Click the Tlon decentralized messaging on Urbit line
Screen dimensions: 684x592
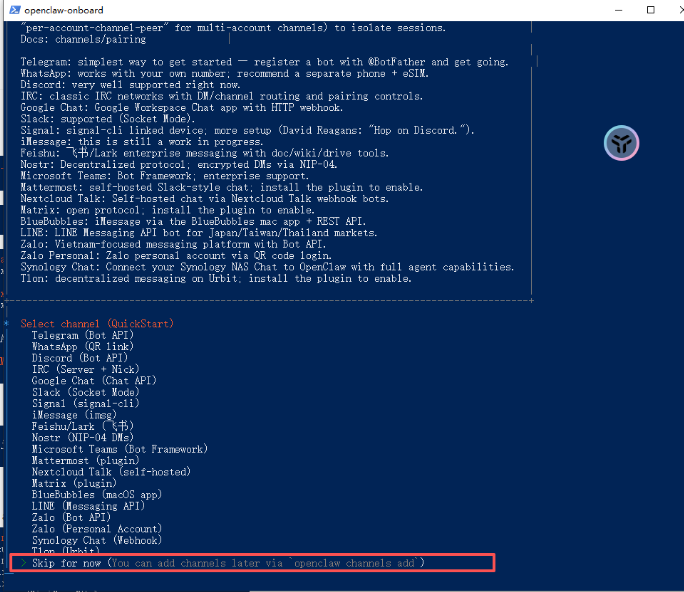tap(216, 278)
